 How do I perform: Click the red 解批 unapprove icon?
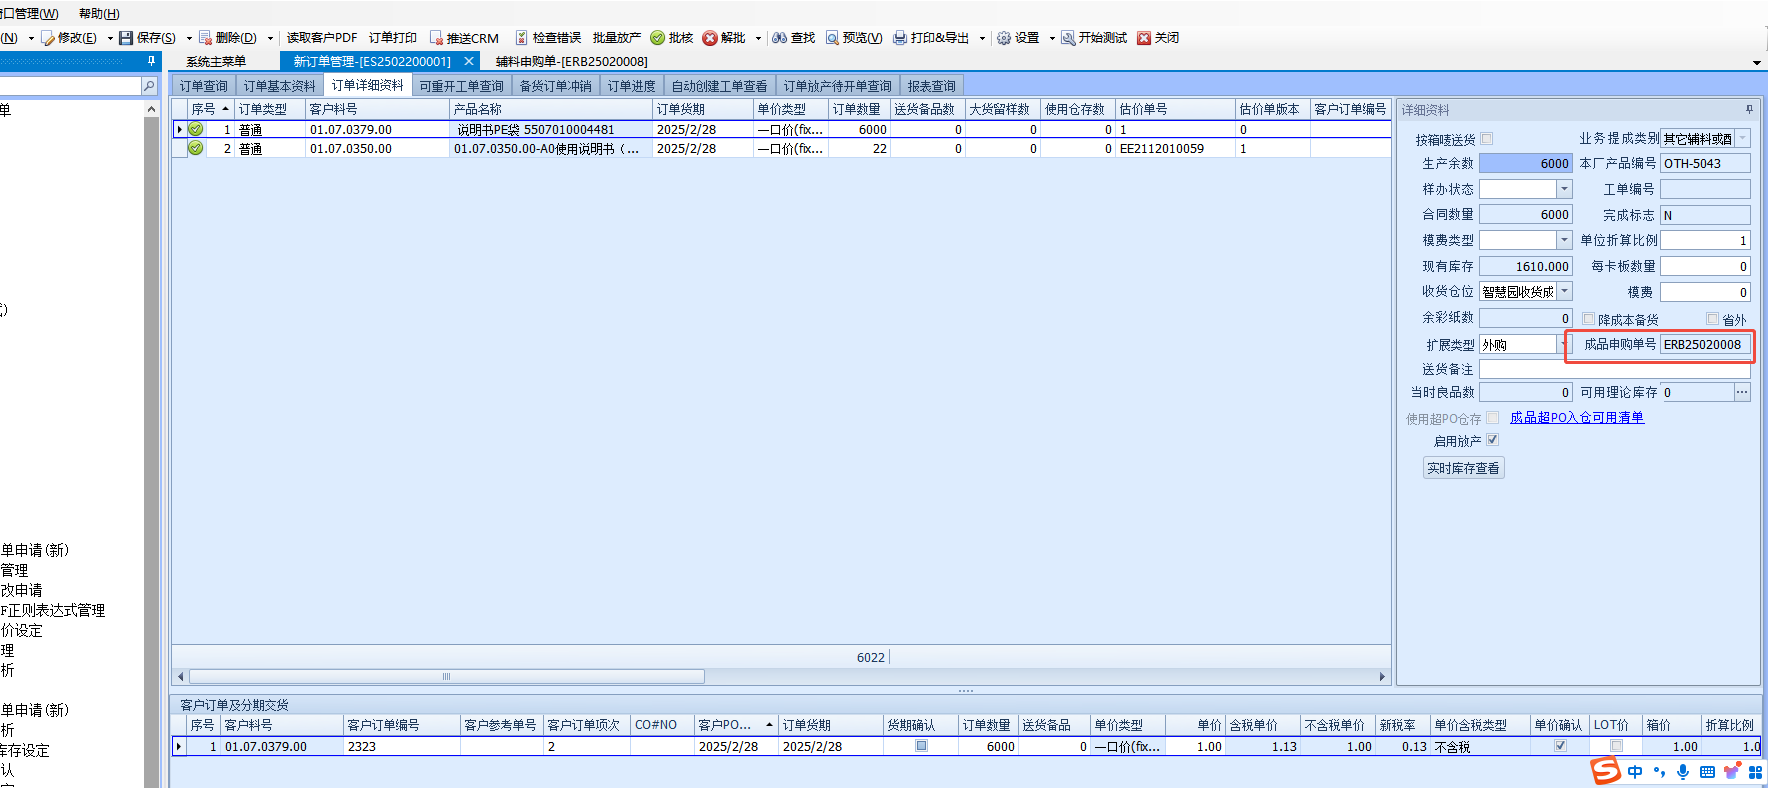pos(710,38)
